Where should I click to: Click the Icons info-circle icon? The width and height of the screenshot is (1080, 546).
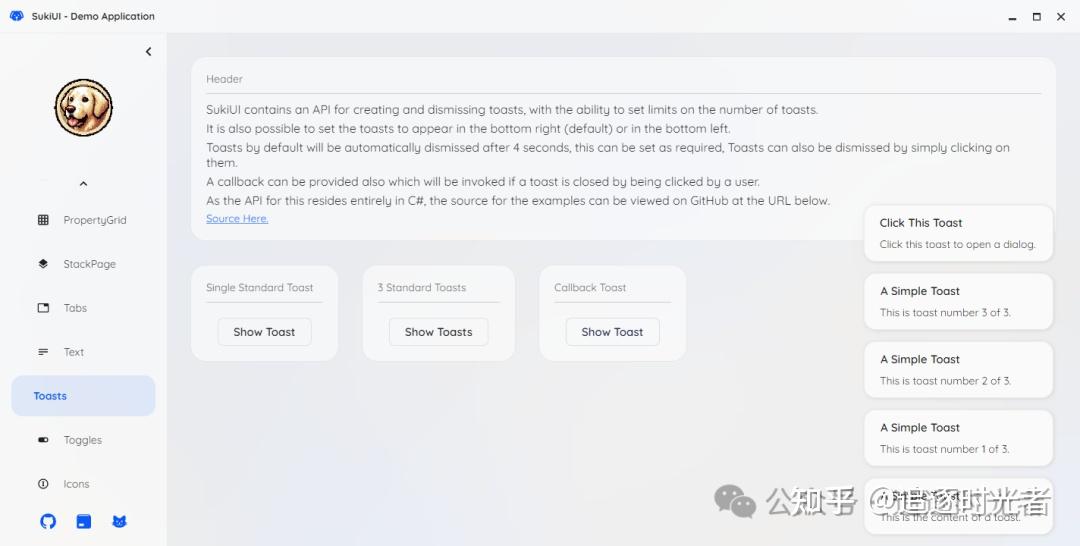(x=43, y=484)
